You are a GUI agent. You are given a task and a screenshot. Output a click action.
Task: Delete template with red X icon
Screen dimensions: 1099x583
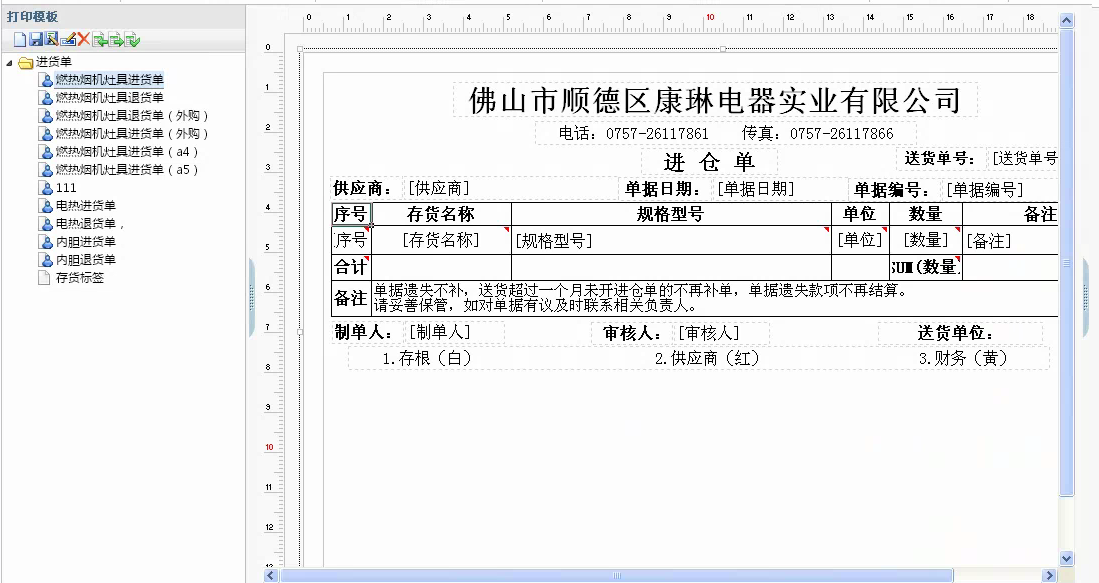(x=83, y=40)
